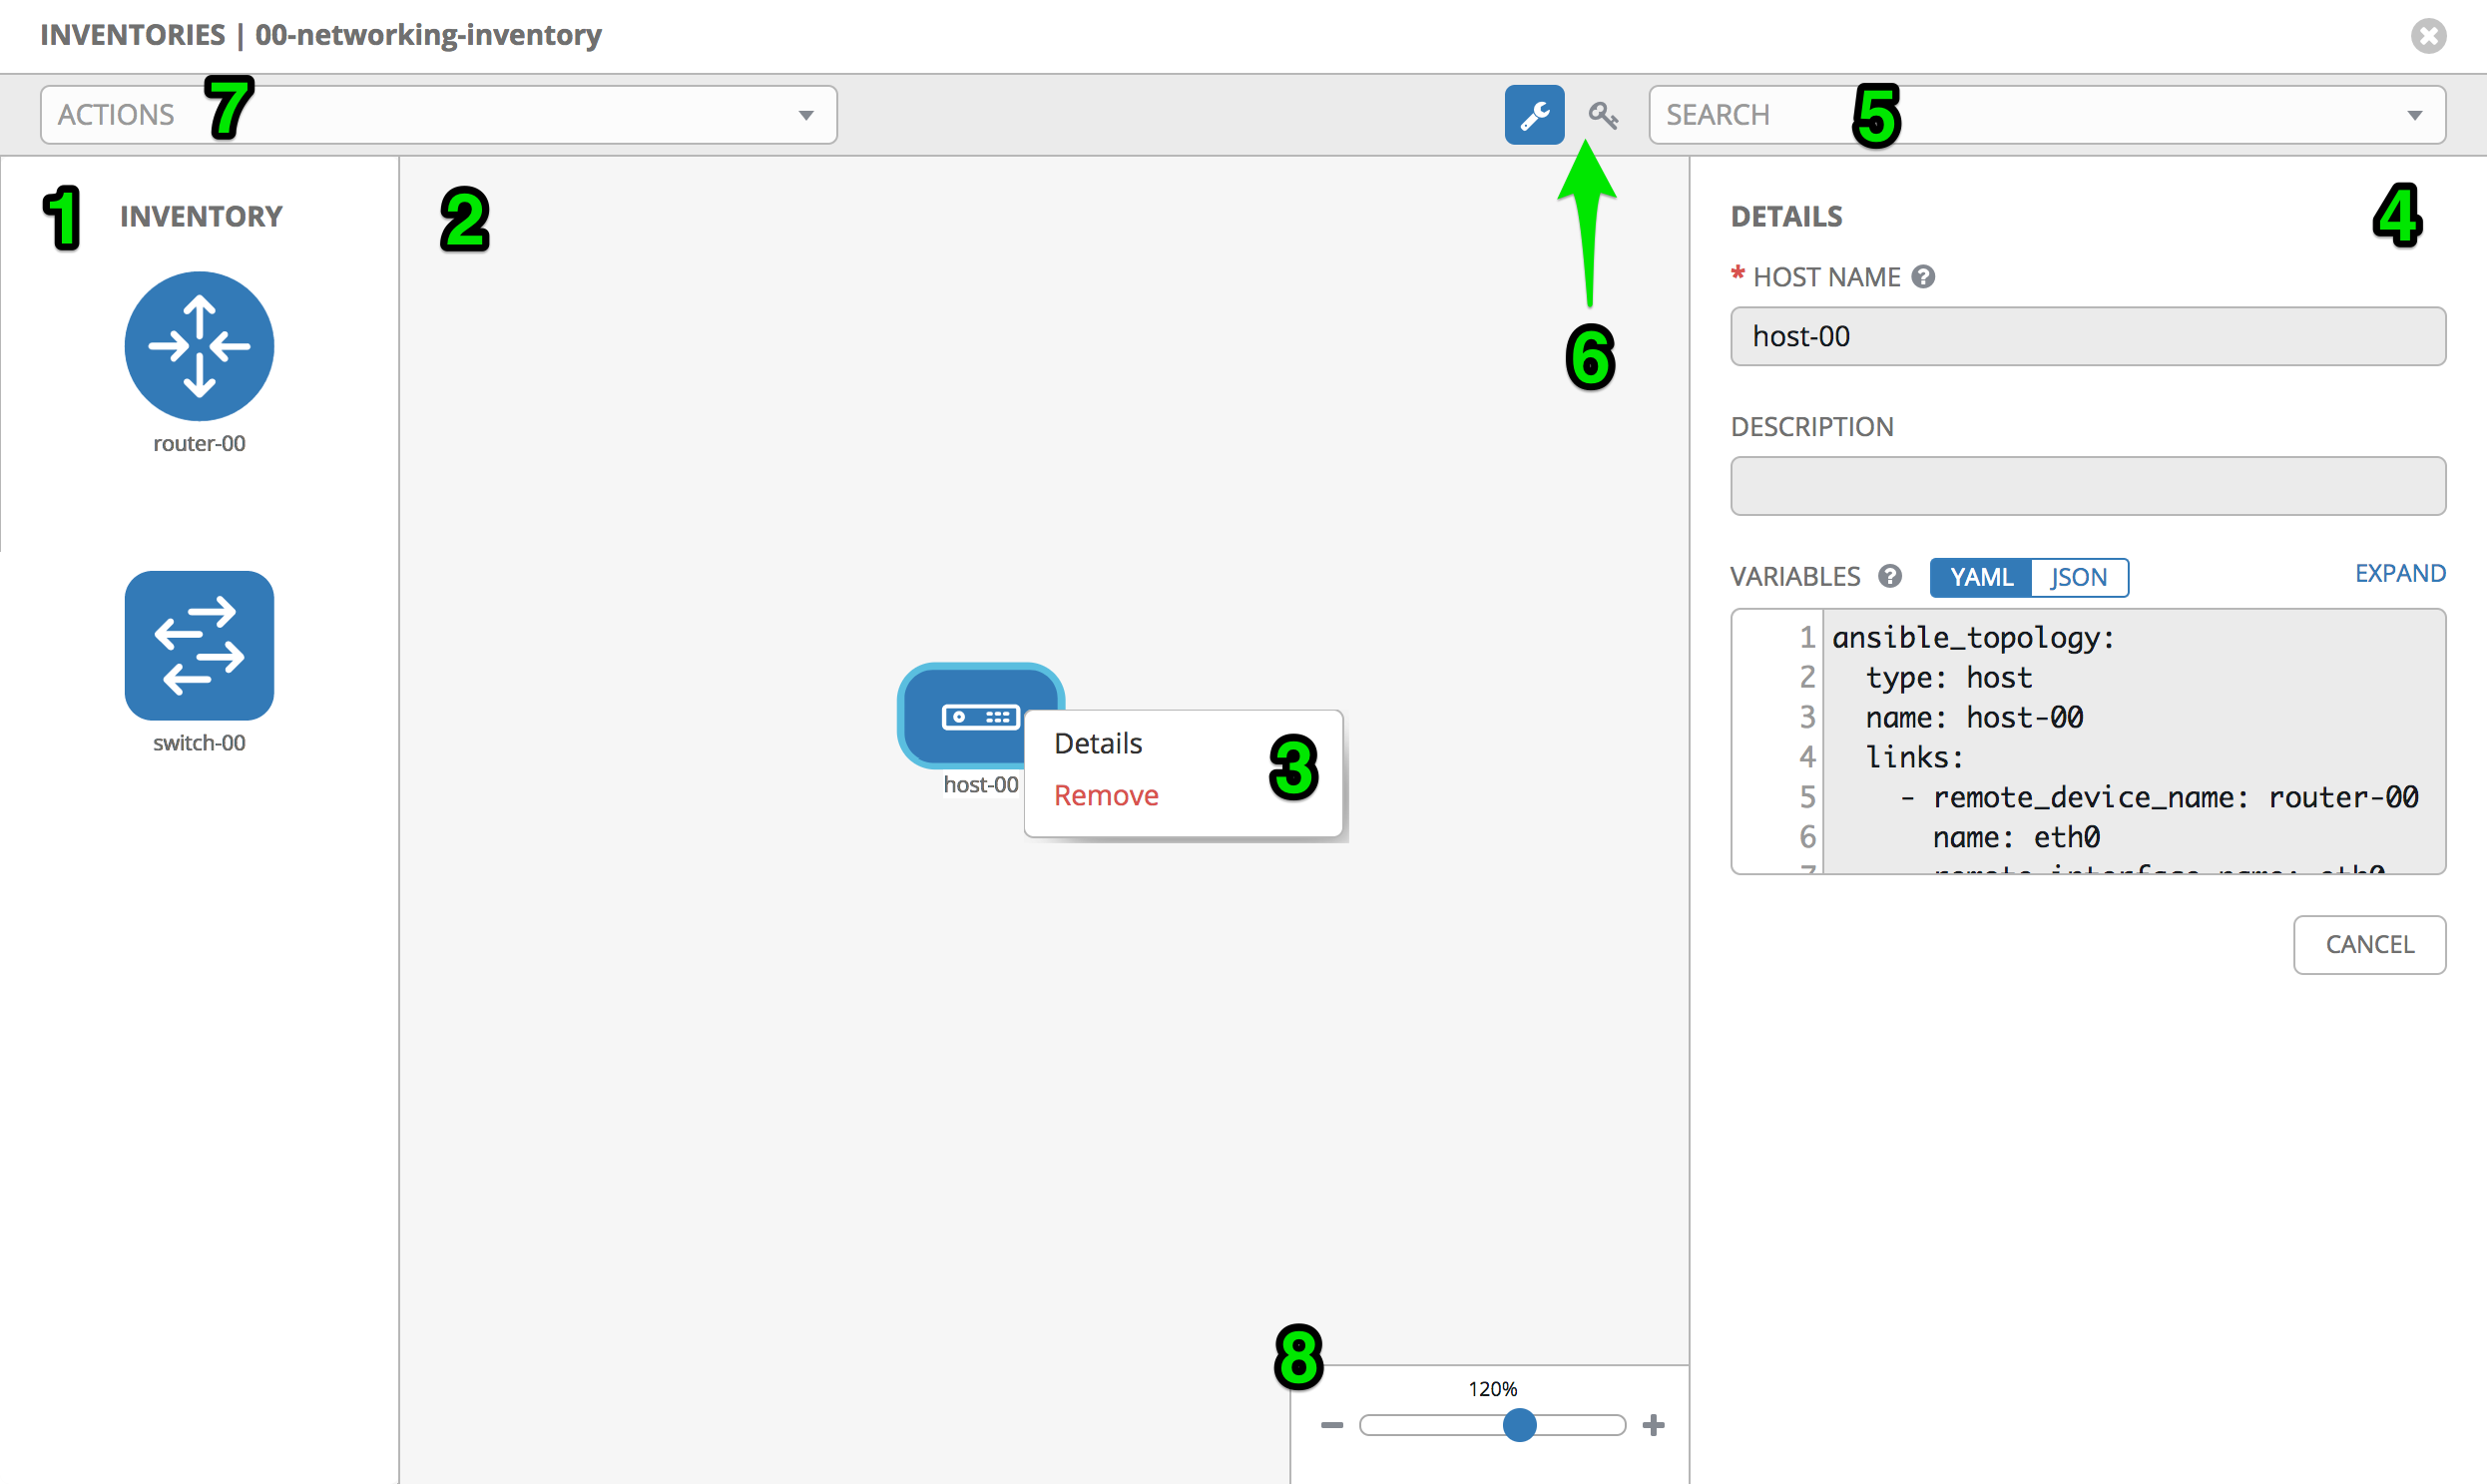Click the zoom slider handle
Screen dimensions: 2487x1484
coord(1519,1425)
